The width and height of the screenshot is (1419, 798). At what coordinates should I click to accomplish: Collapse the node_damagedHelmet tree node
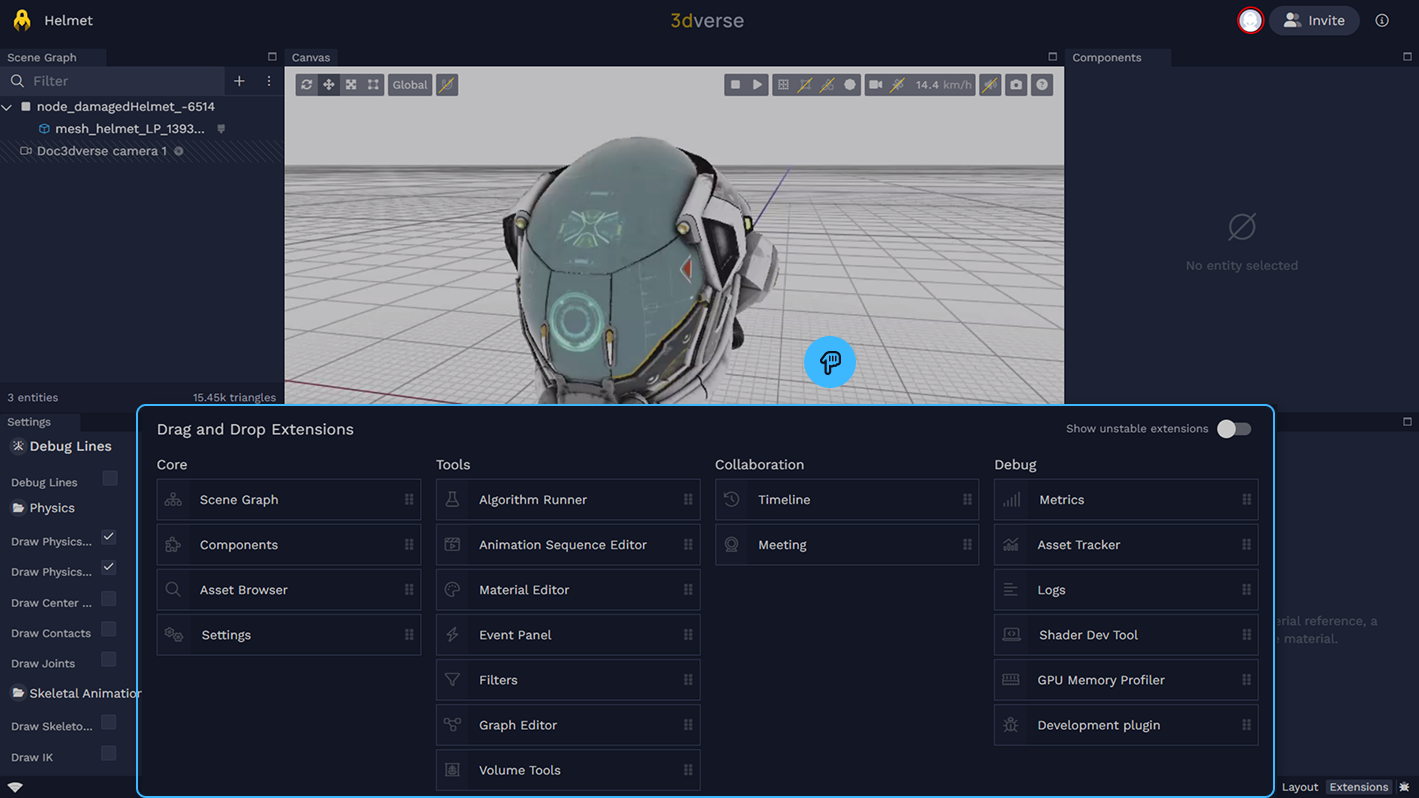point(8,107)
